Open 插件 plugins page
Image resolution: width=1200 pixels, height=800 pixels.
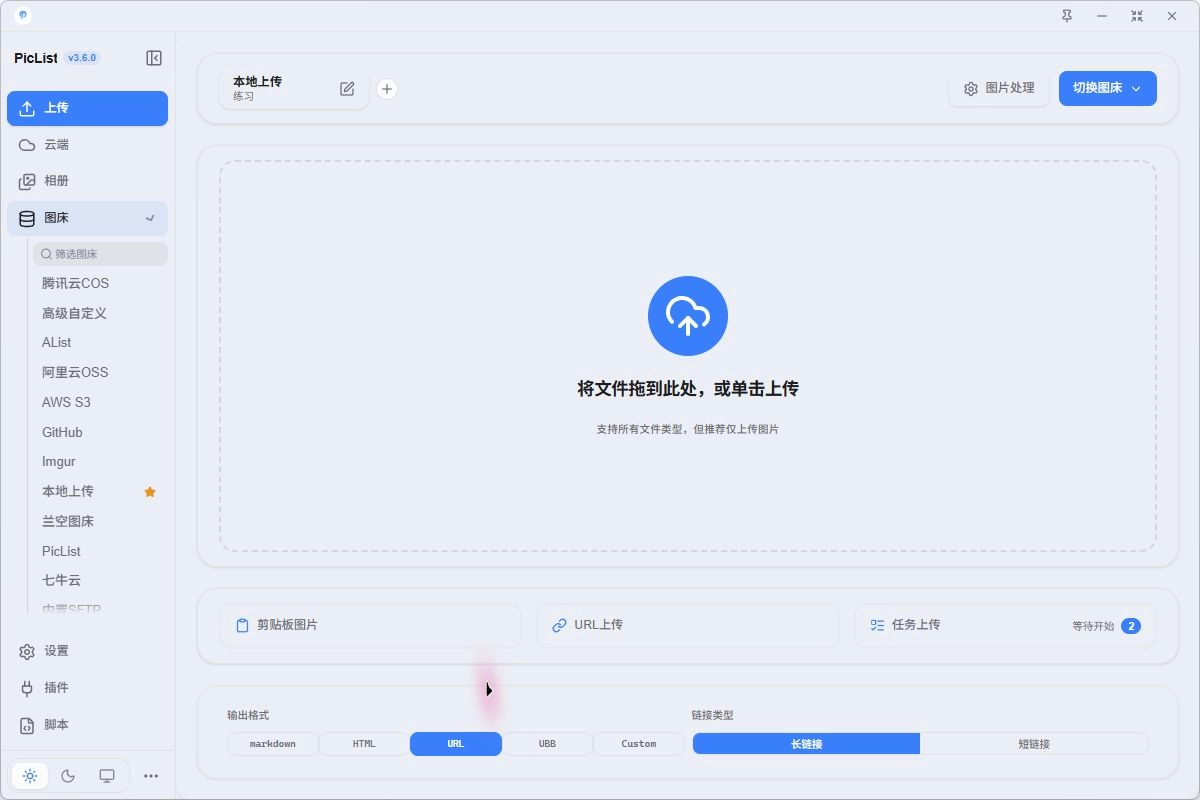click(x=87, y=688)
